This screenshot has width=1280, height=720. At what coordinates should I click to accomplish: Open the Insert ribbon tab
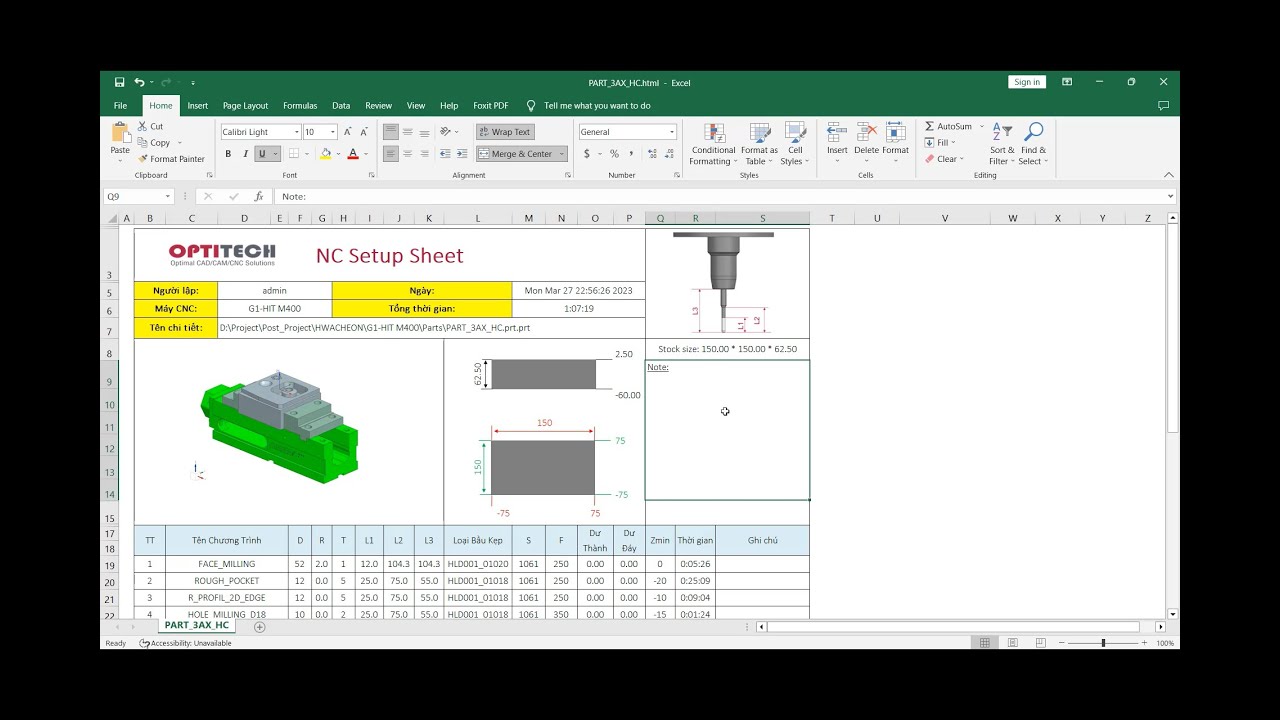[x=198, y=106]
